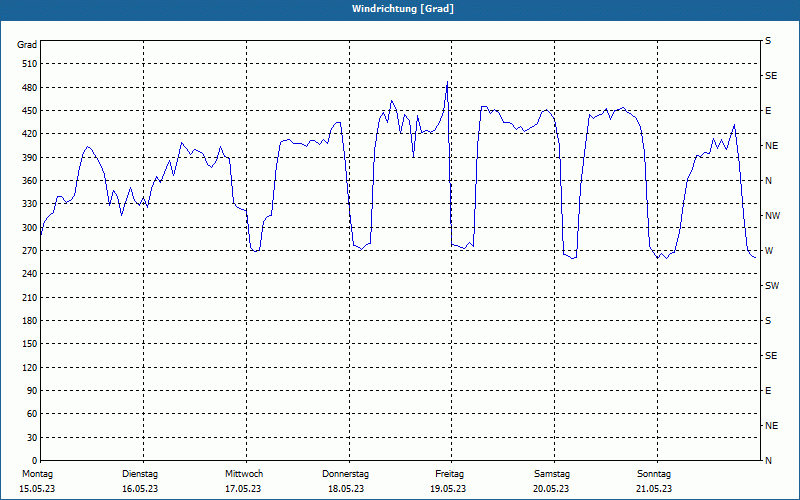Select the 150 degree axis label
800x500 pixels.
point(30,344)
